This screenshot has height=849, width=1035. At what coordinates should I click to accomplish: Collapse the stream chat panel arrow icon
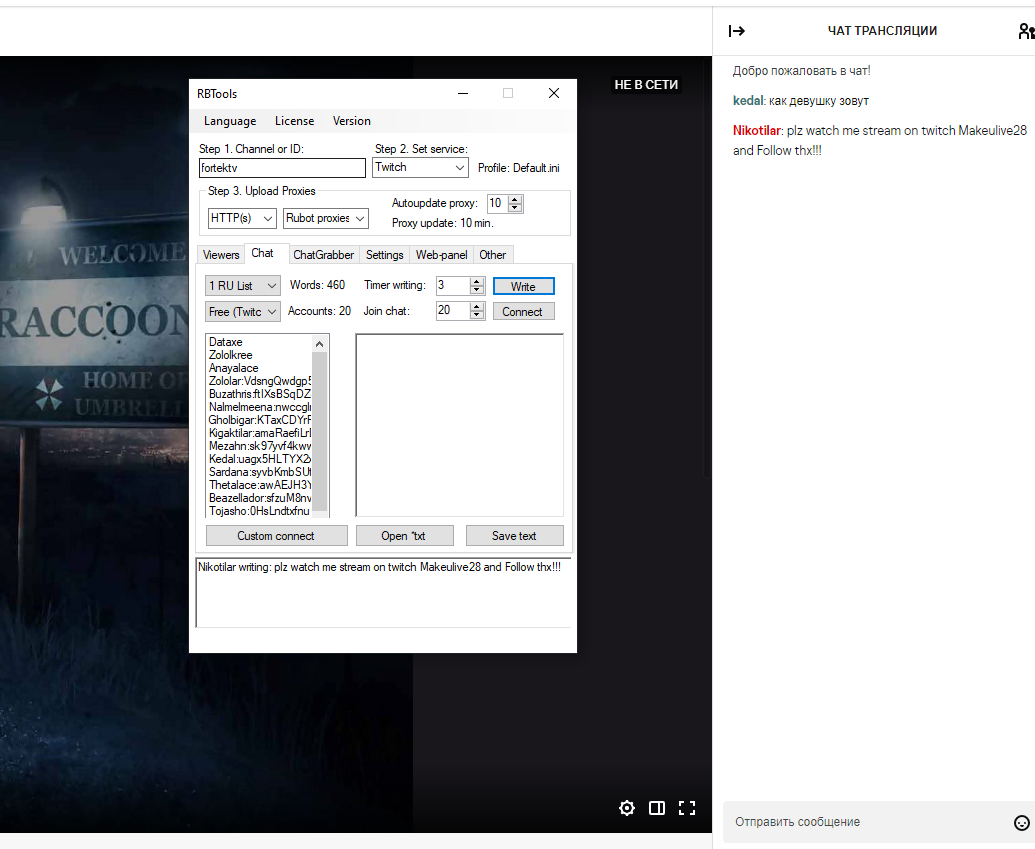(736, 31)
